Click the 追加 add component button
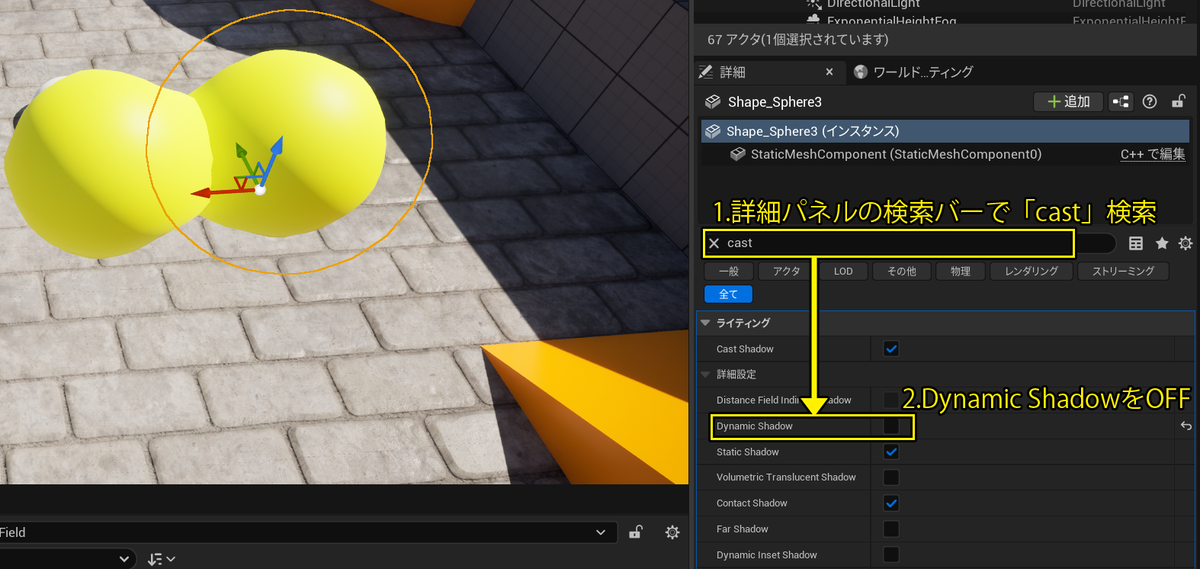Screen dimensions: 1200x569 [x=1068, y=102]
